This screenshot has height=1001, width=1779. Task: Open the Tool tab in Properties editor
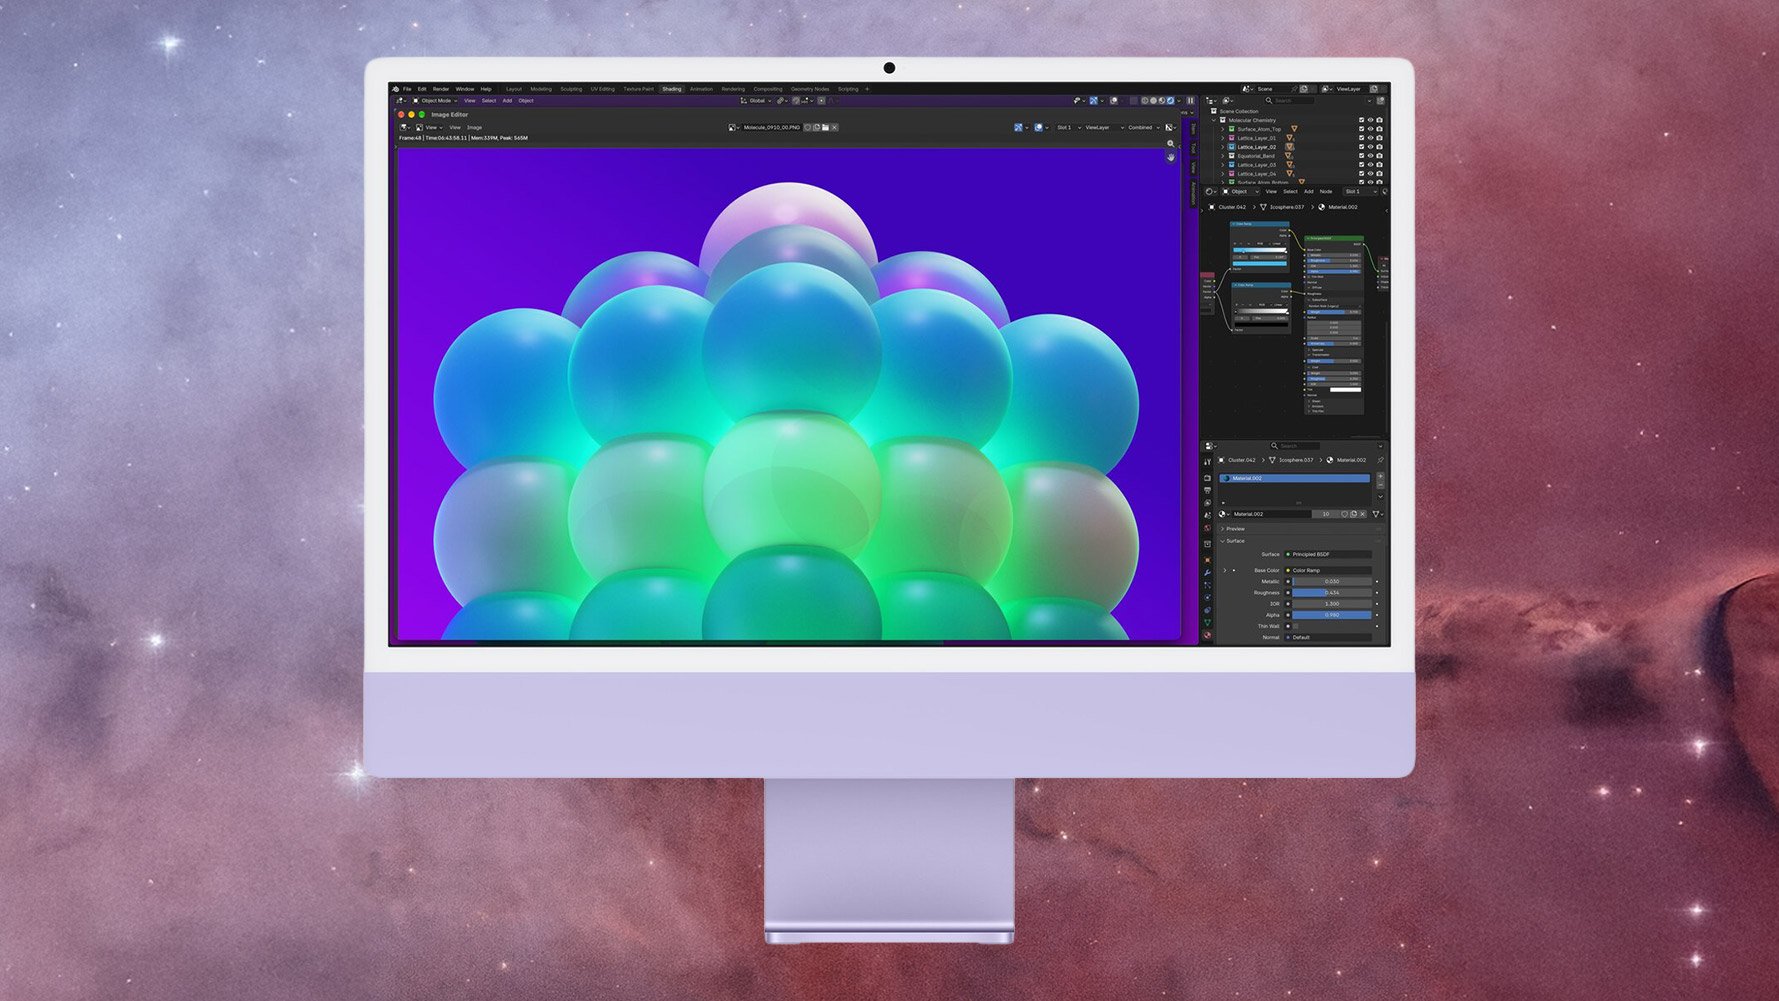click(1207, 461)
